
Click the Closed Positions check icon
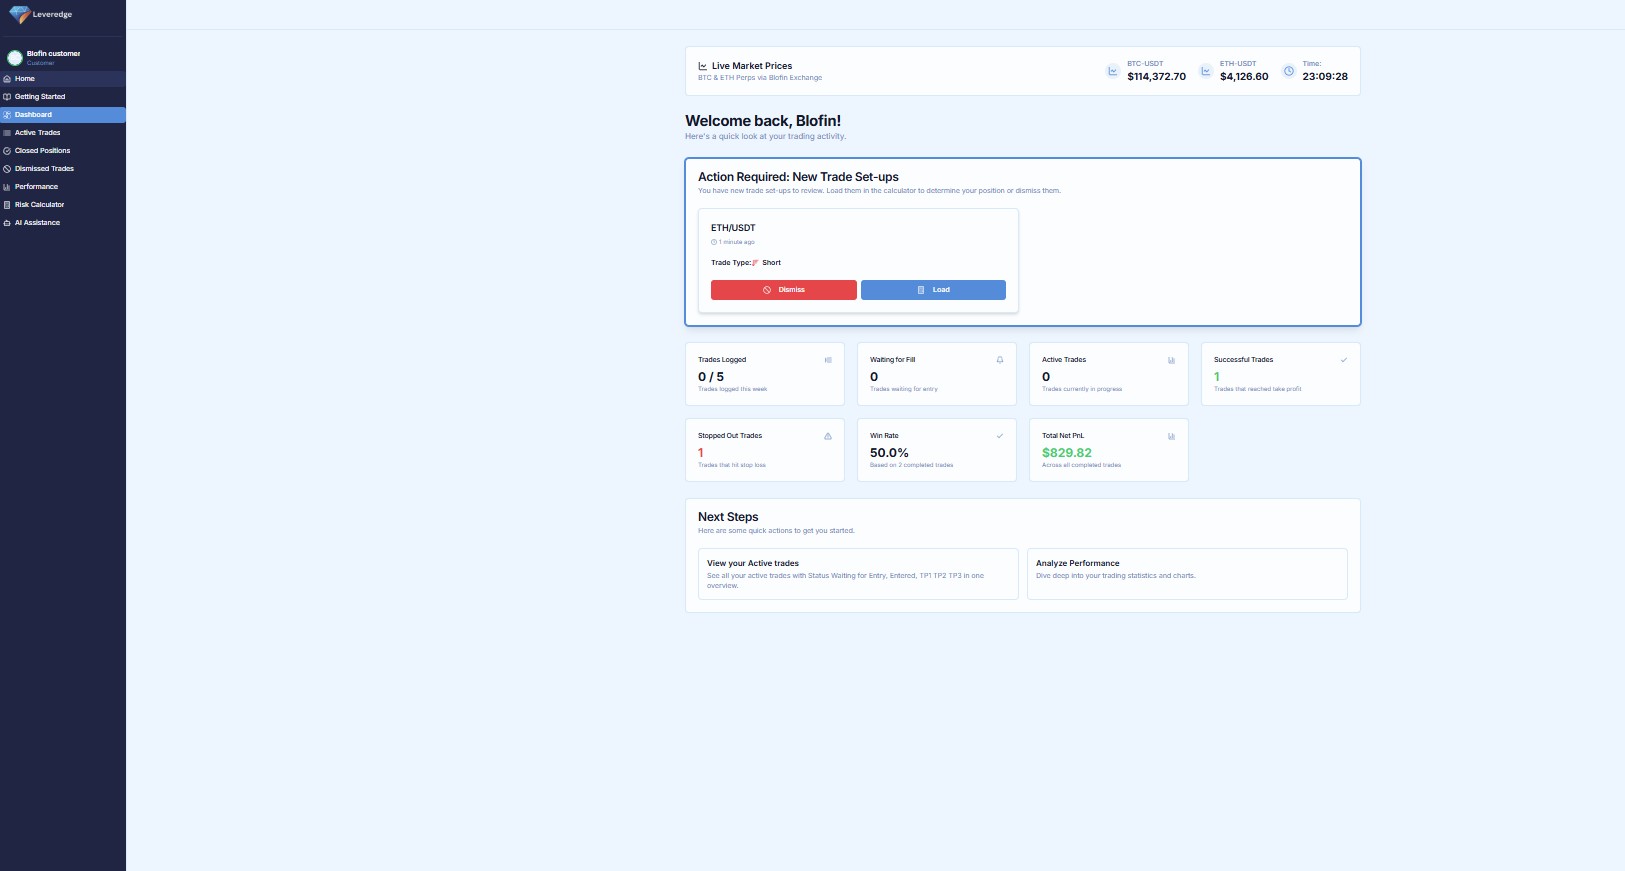click(7, 151)
